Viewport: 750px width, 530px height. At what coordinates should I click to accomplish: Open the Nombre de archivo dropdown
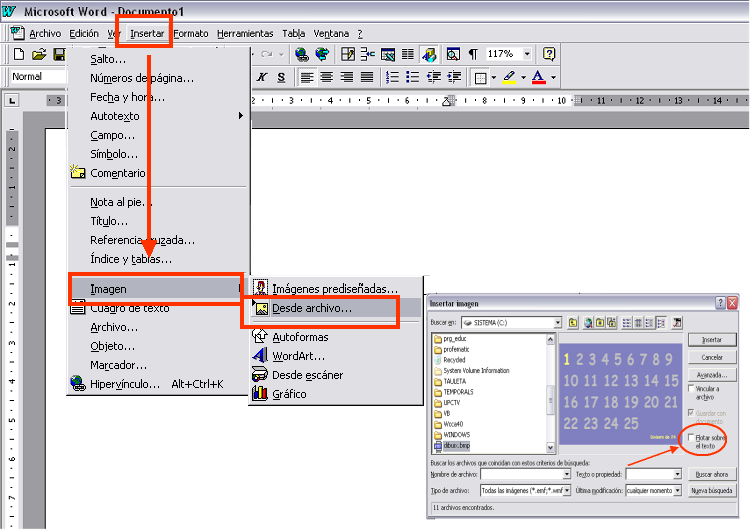567,474
